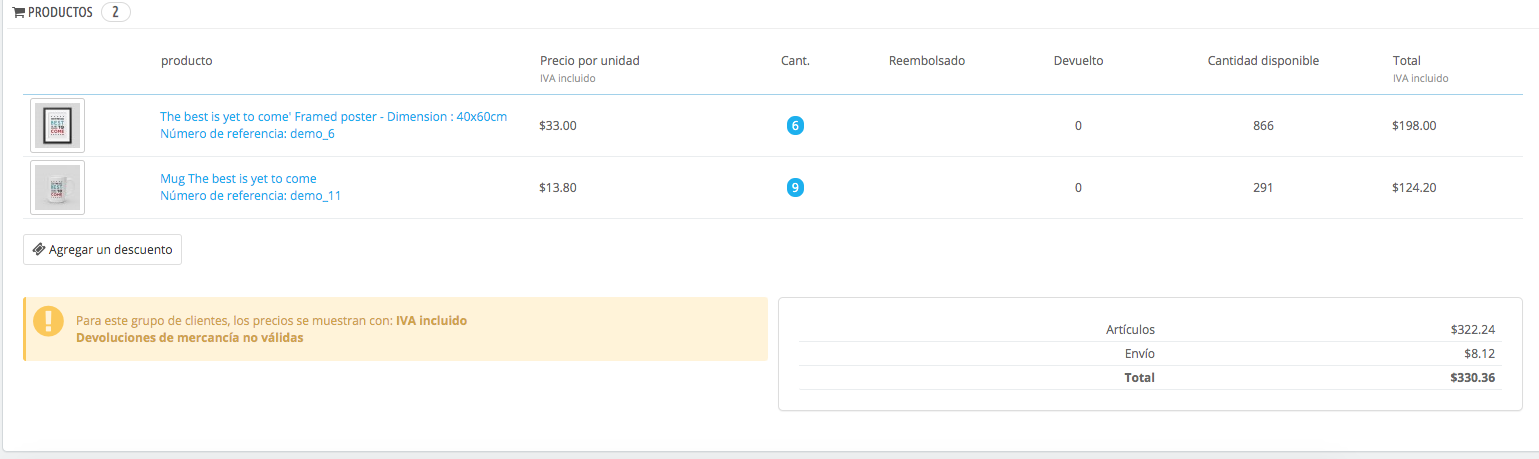Click the quantity badge showing 6
This screenshot has width=1539, height=459.
(x=795, y=126)
